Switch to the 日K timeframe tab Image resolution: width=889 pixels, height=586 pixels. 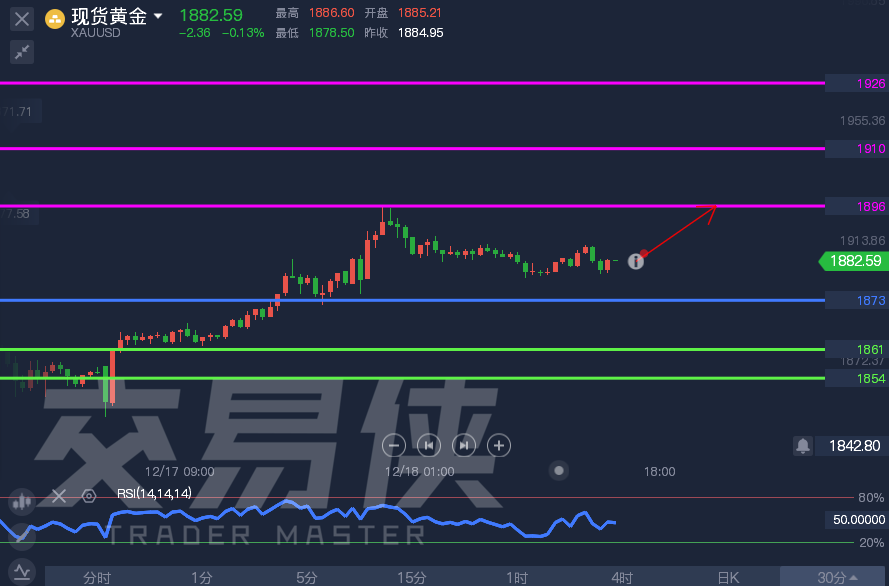click(728, 577)
